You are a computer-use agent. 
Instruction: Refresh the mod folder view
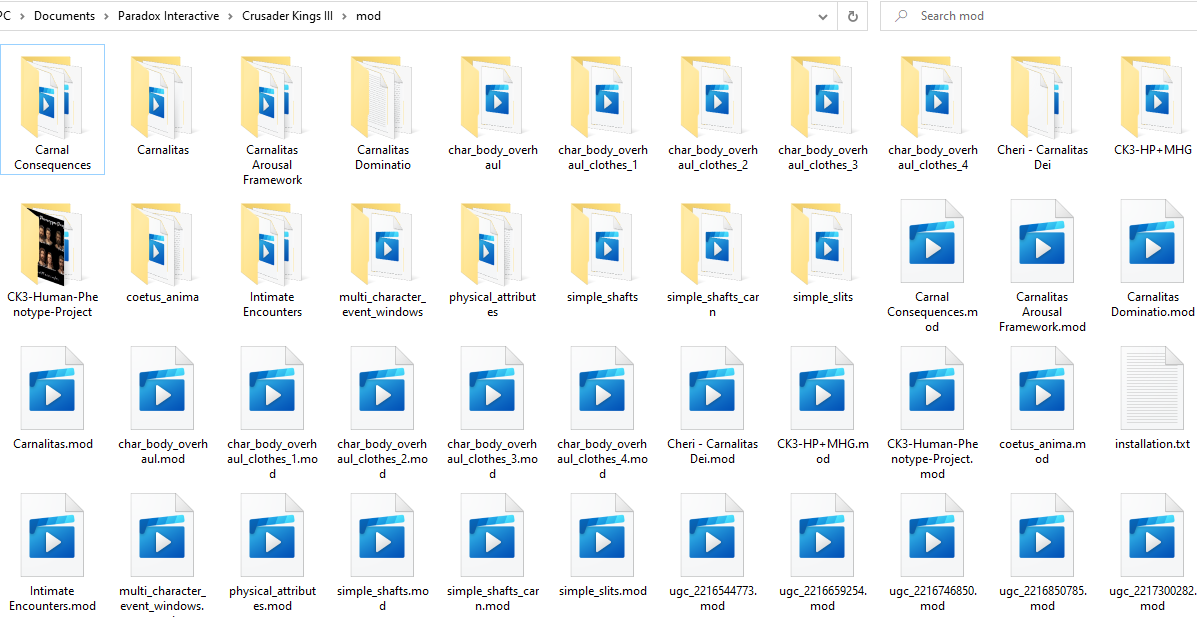click(853, 16)
